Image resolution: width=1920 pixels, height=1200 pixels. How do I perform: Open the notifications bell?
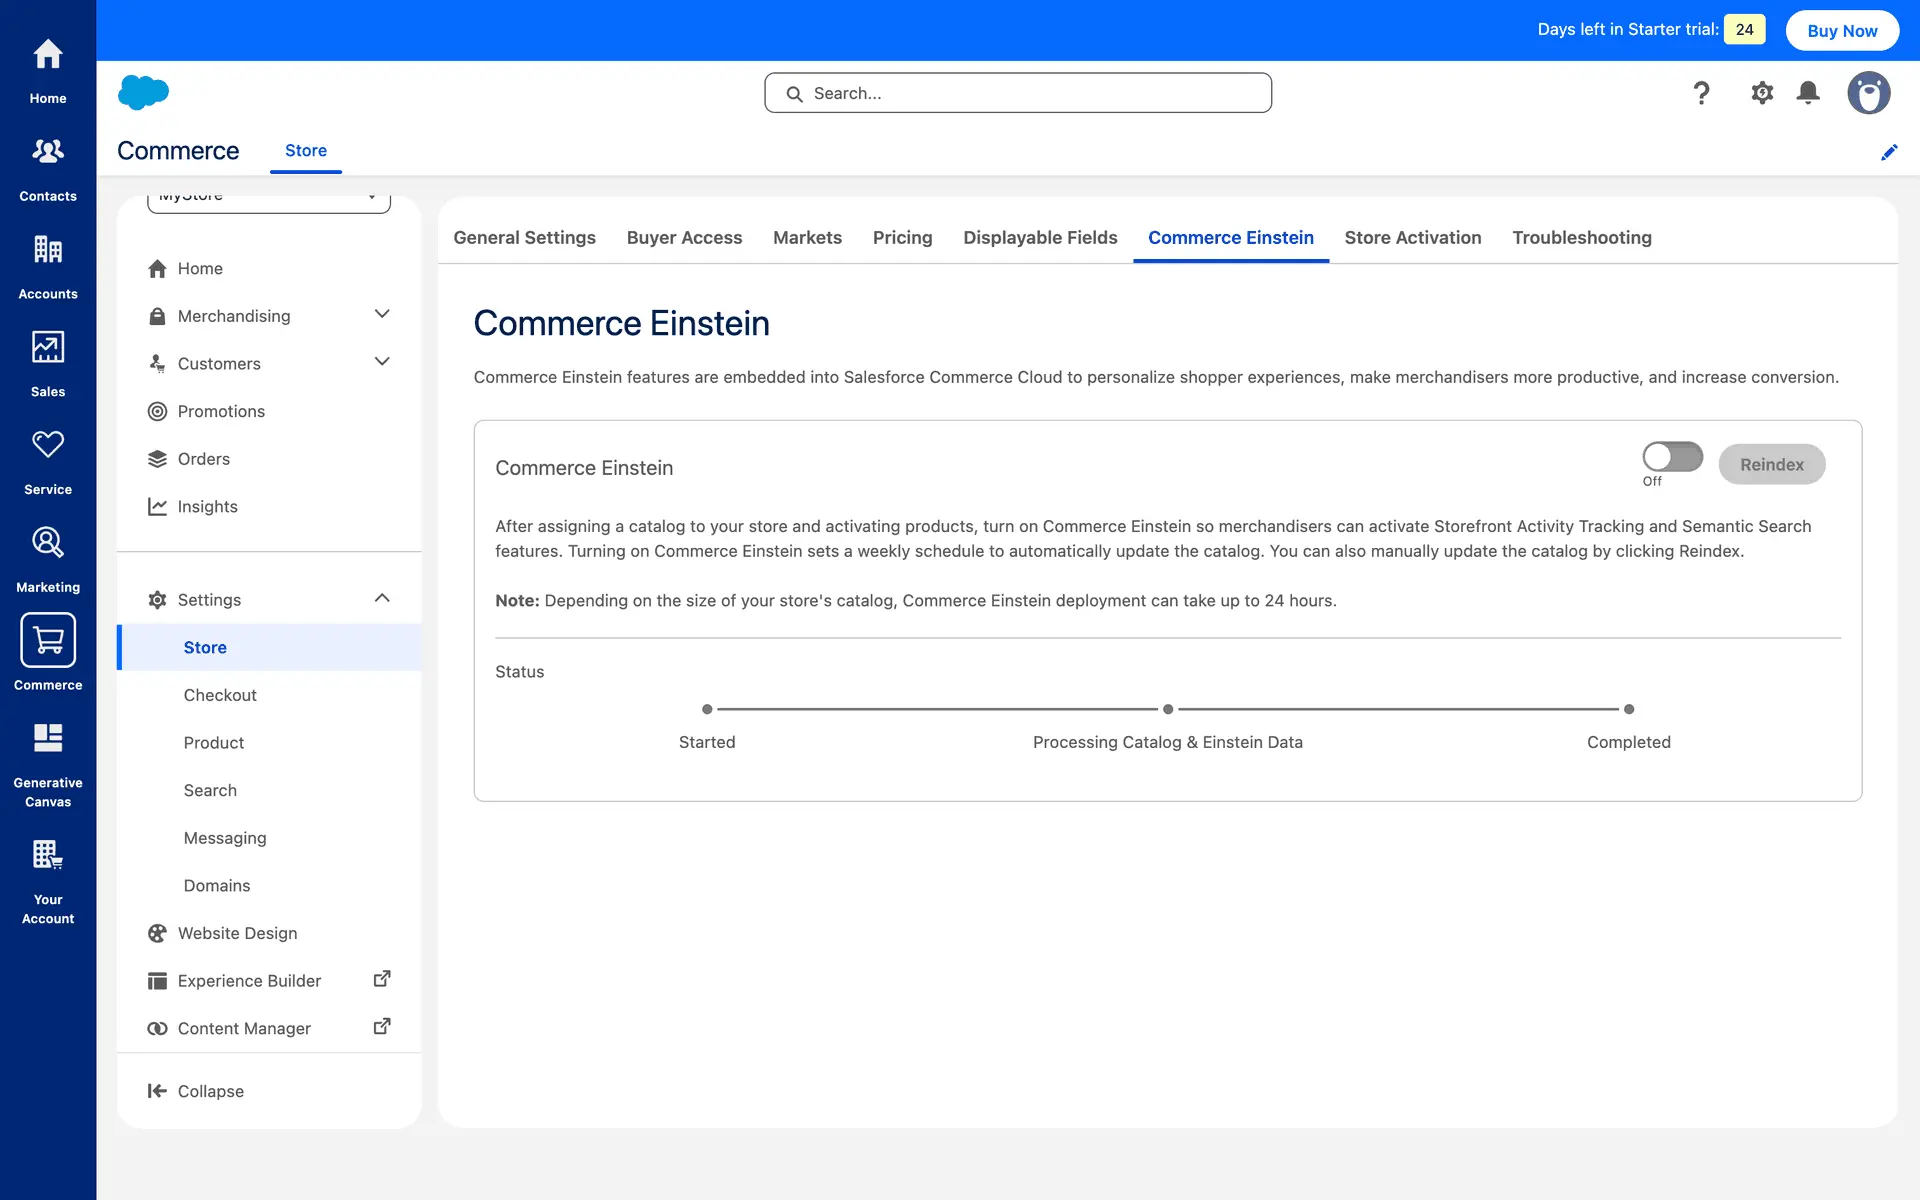point(1808,93)
